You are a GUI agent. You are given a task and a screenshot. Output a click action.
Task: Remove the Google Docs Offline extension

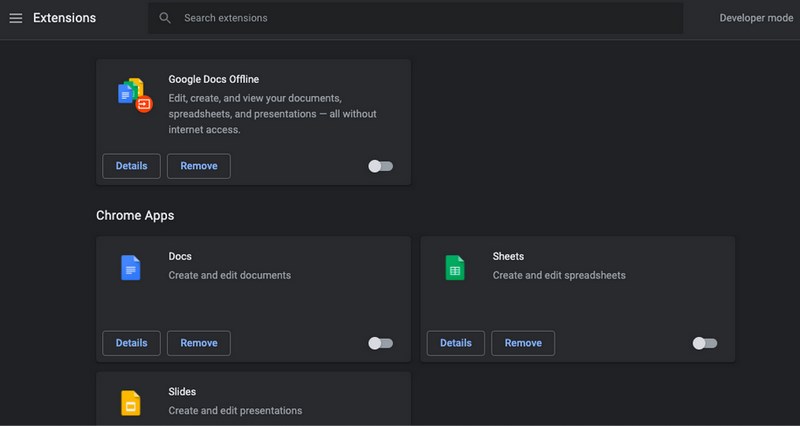click(198, 166)
